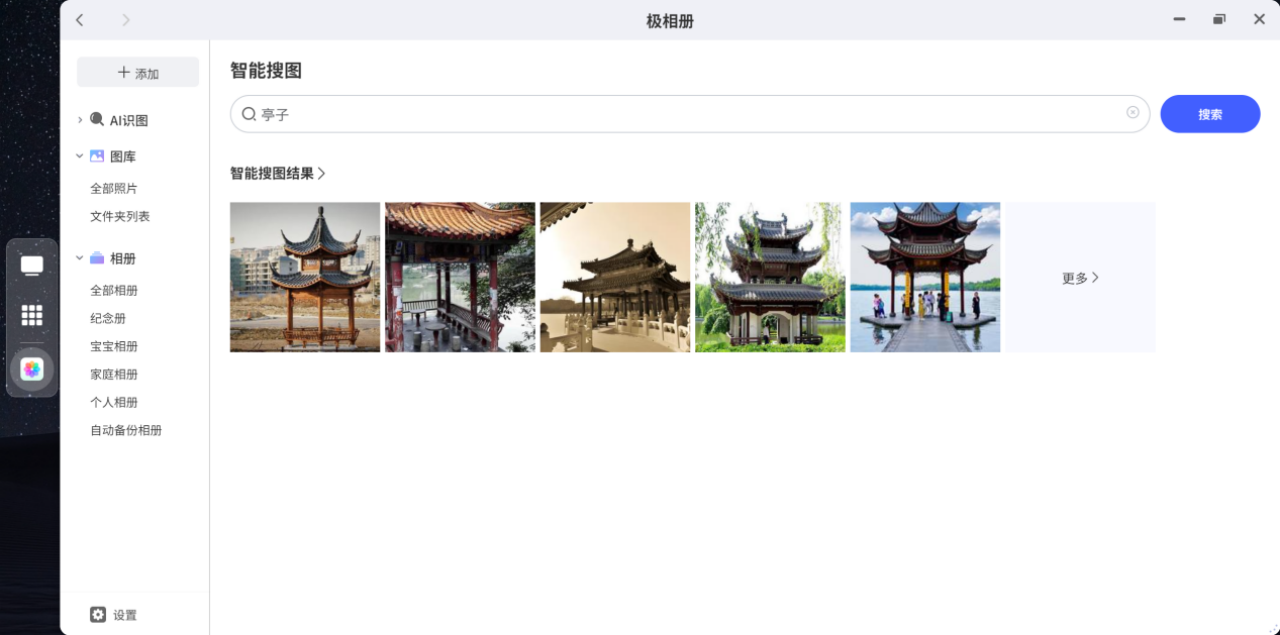Screen dimensions: 1280x635
Task: Select 家庭相册
Action: click(x=114, y=374)
